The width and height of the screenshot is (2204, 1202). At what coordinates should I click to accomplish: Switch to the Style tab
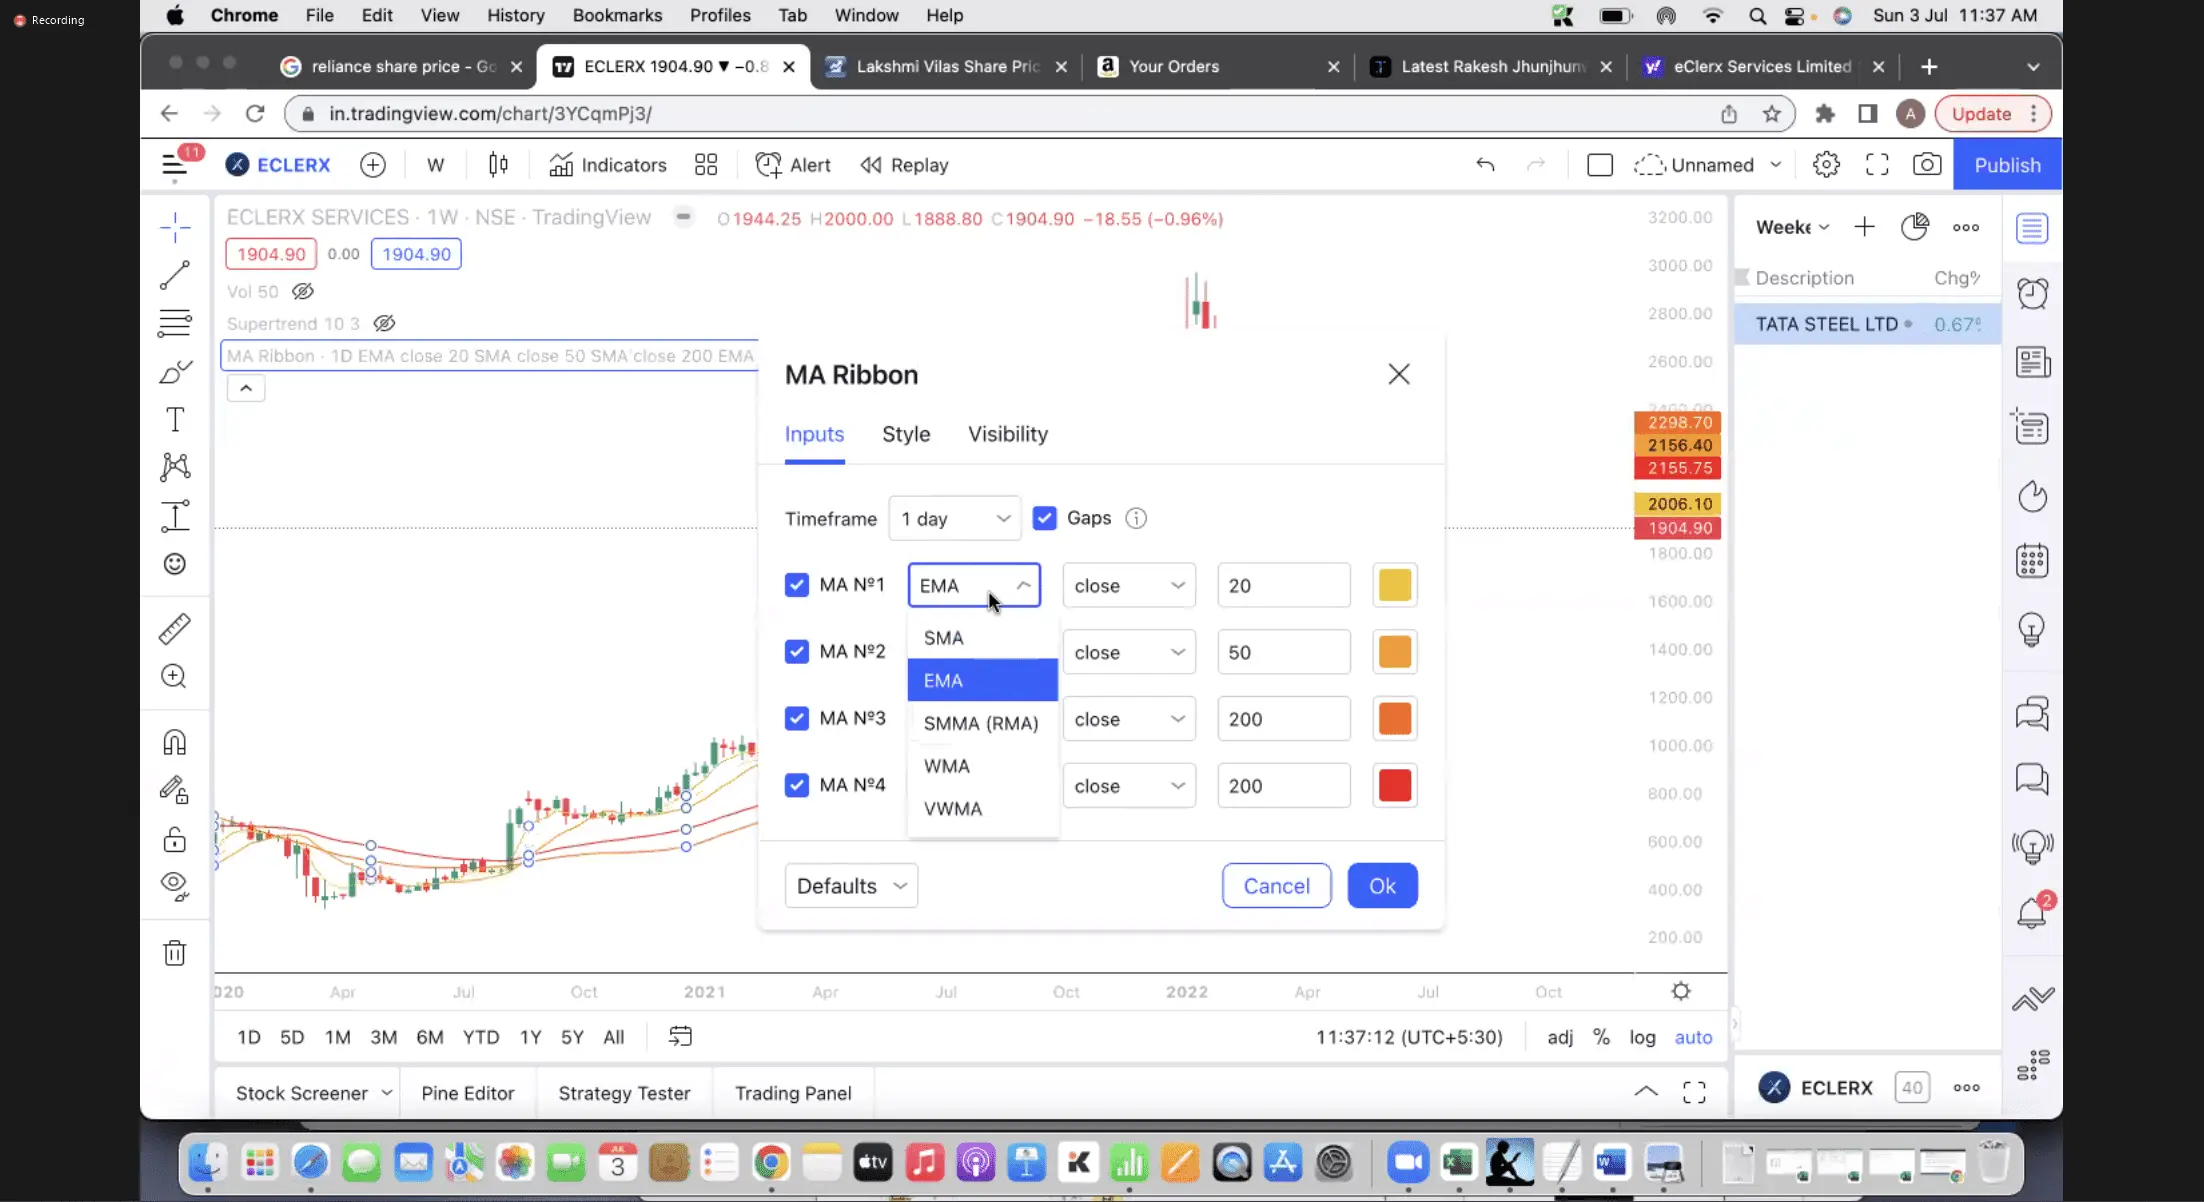[905, 434]
